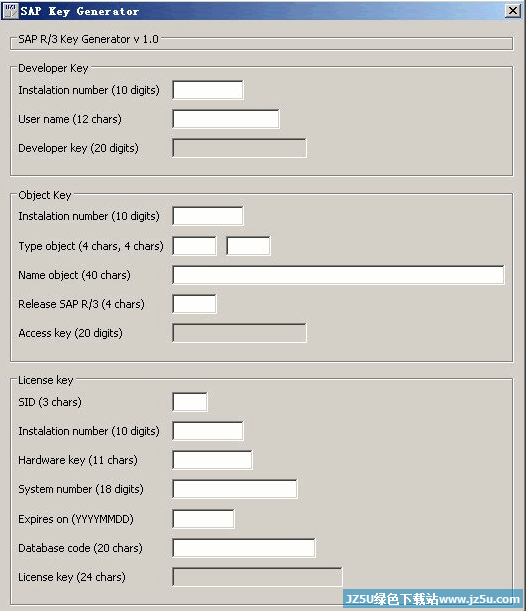Click the System number (18 digits) field
The width and height of the screenshot is (526, 611).
(x=235, y=489)
